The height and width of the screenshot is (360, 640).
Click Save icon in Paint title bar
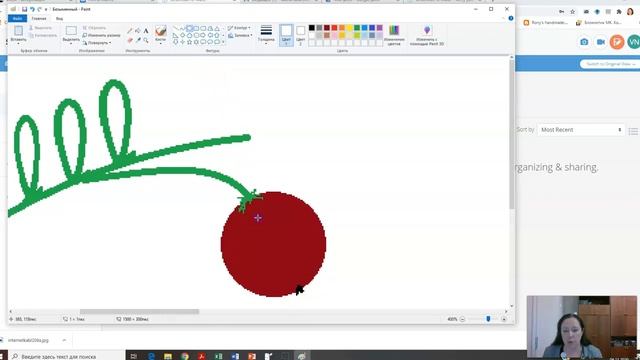pos(24,9)
